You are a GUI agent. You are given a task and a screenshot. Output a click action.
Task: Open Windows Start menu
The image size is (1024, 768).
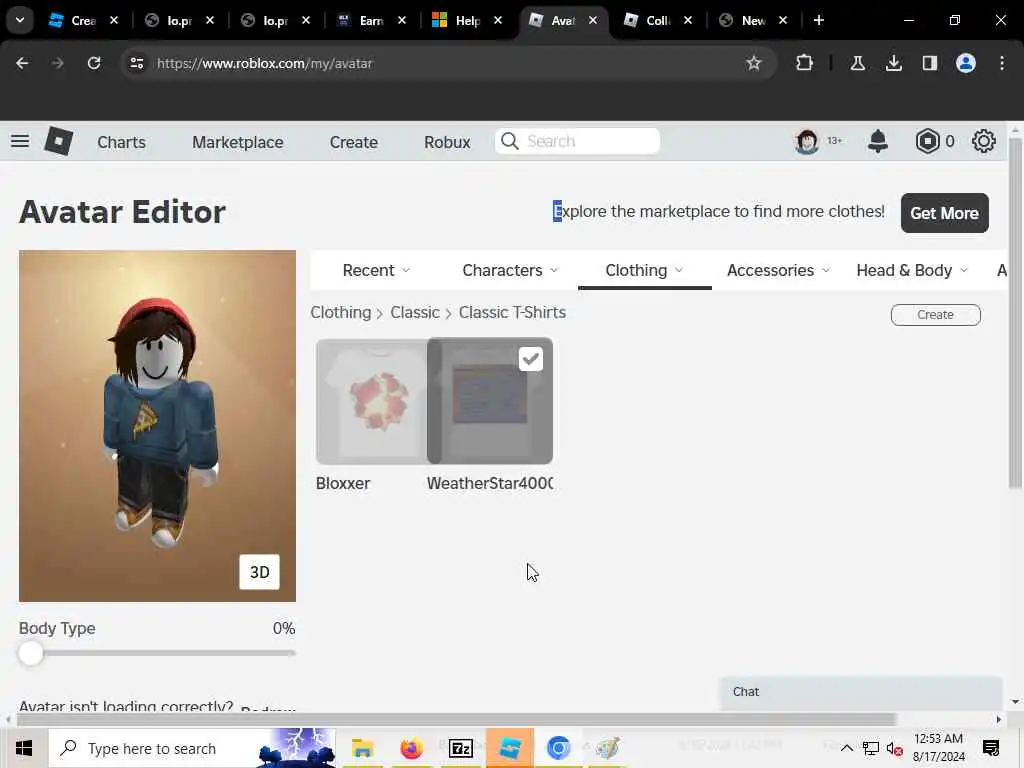coord(24,748)
